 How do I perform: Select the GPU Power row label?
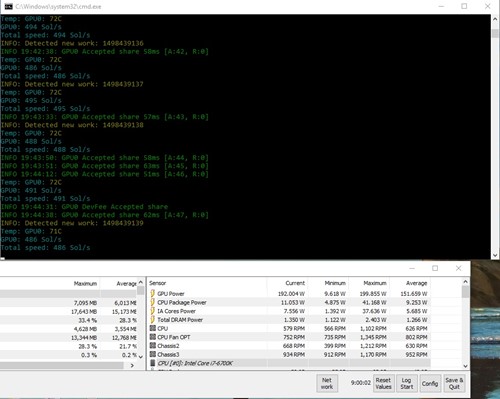[x=171, y=294]
